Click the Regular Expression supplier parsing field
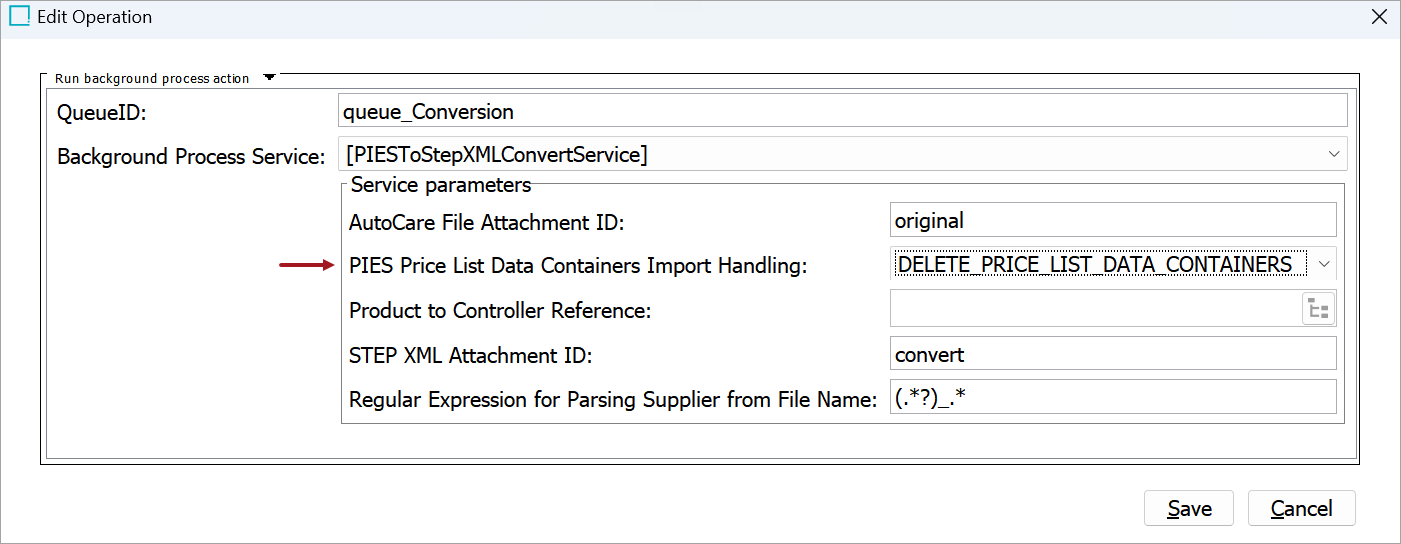Image resolution: width=1401 pixels, height=544 pixels. (1112, 399)
